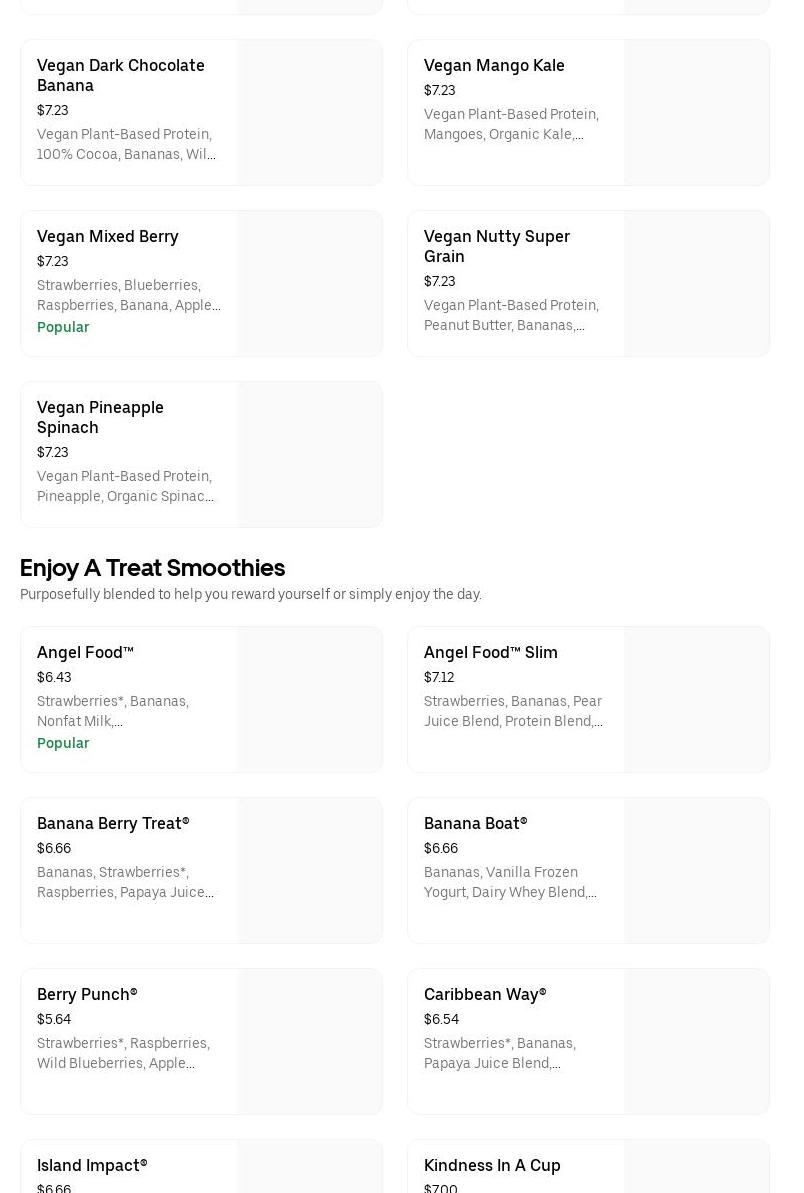This screenshot has width=804, height=1193.
Task: Click the Enjoy A Treat Smoothies heading
Action: coord(152,567)
